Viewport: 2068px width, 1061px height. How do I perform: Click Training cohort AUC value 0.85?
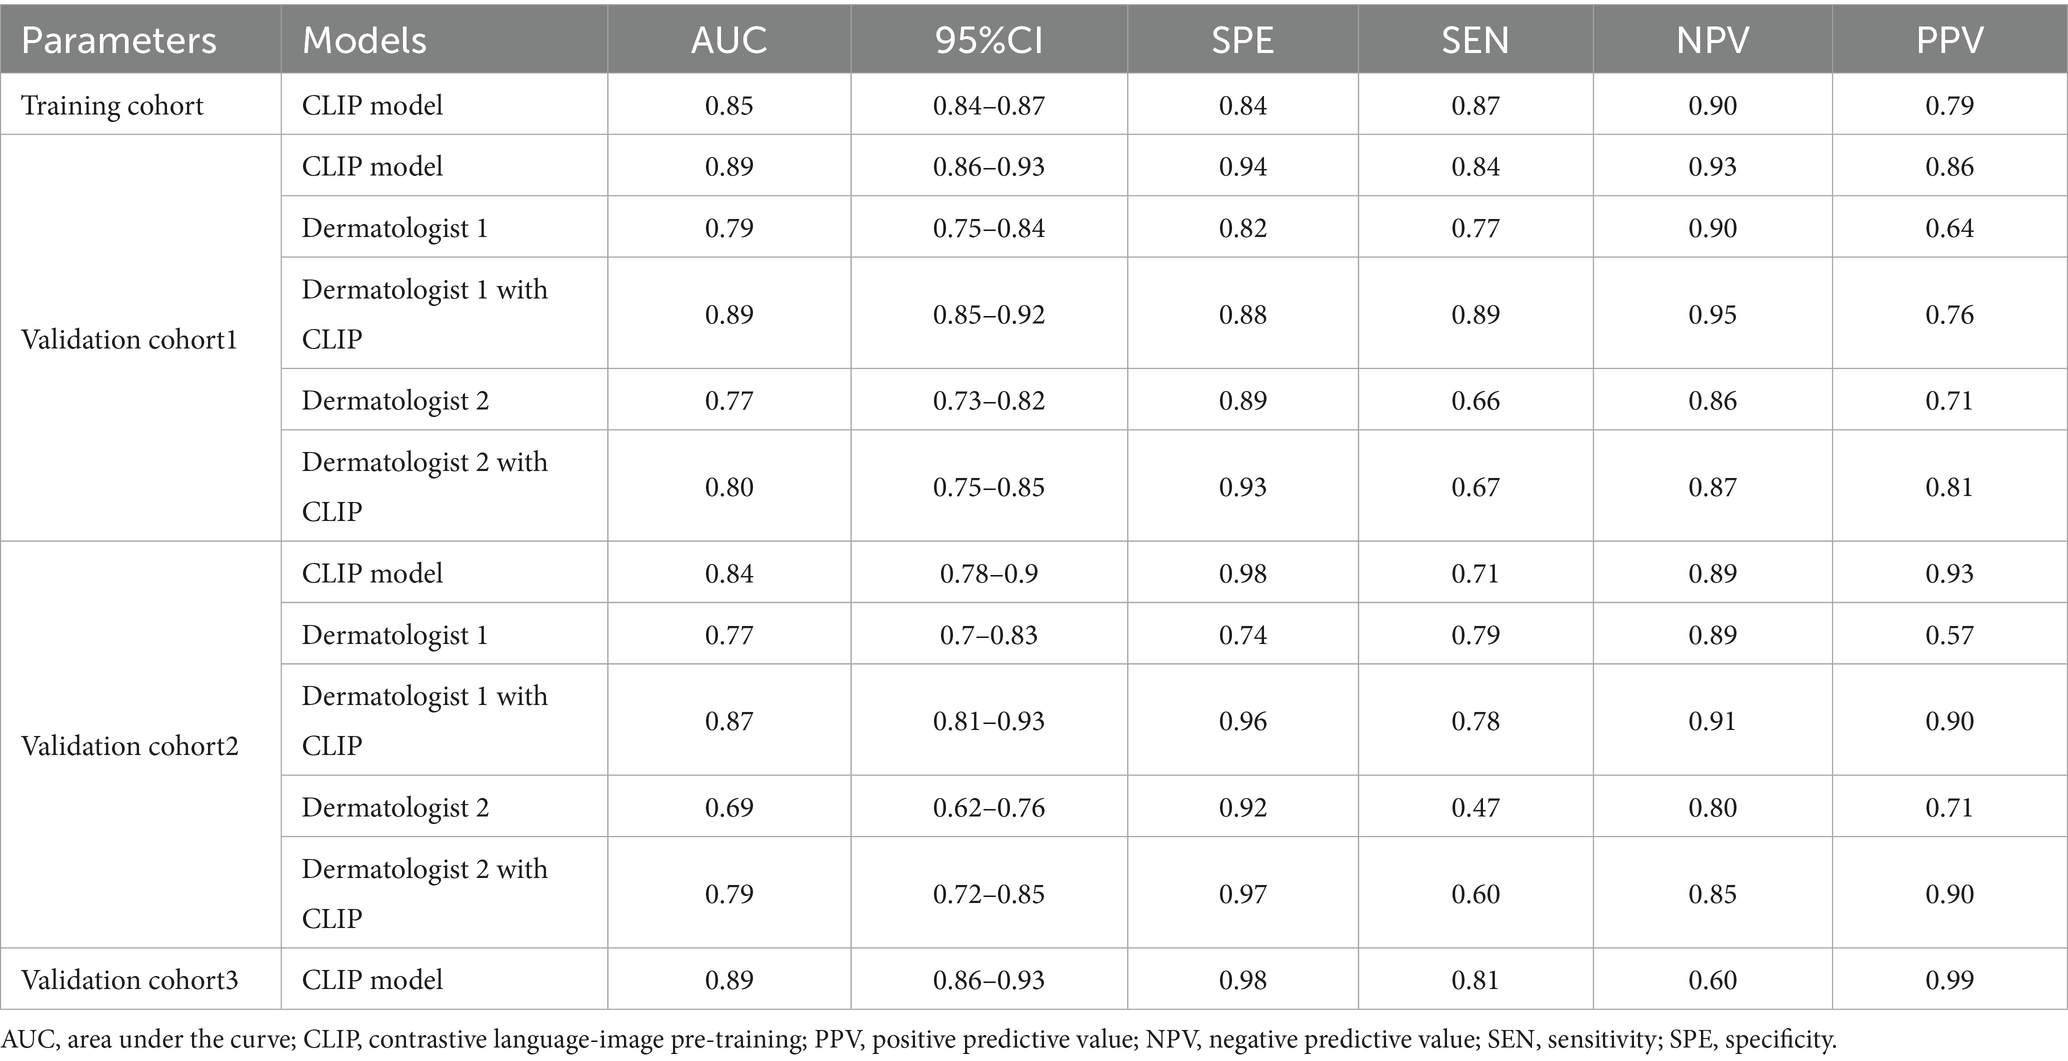(x=729, y=105)
